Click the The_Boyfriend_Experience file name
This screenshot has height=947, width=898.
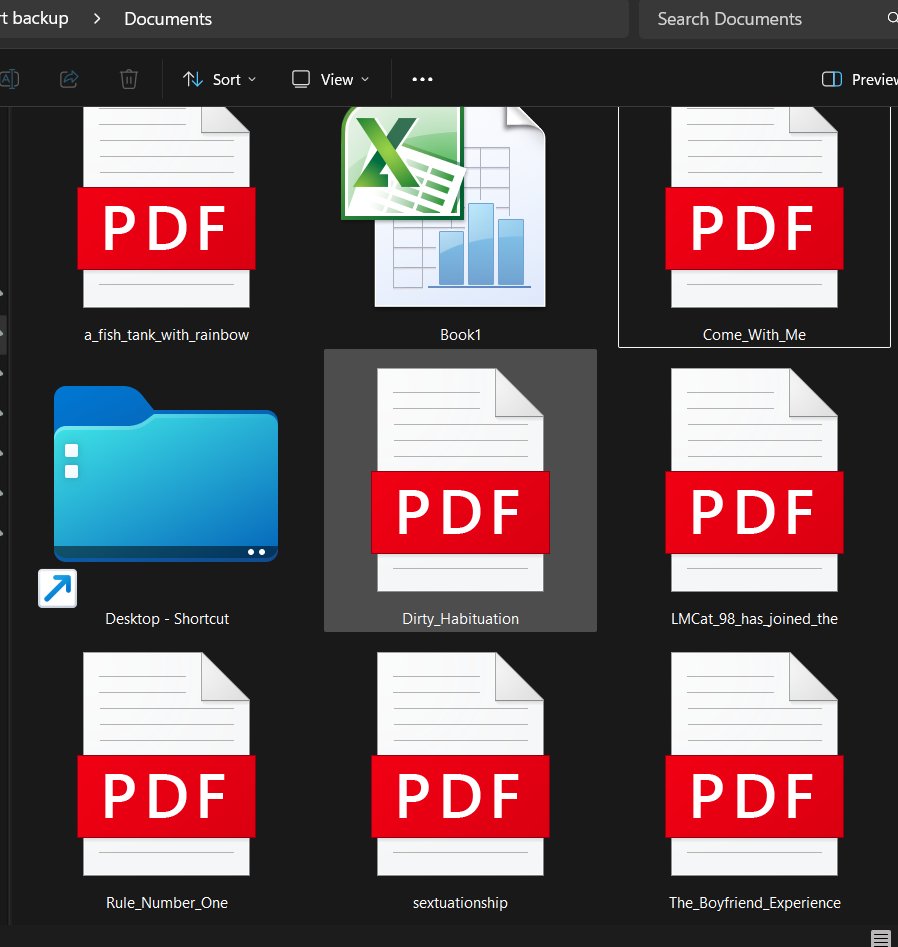754,902
